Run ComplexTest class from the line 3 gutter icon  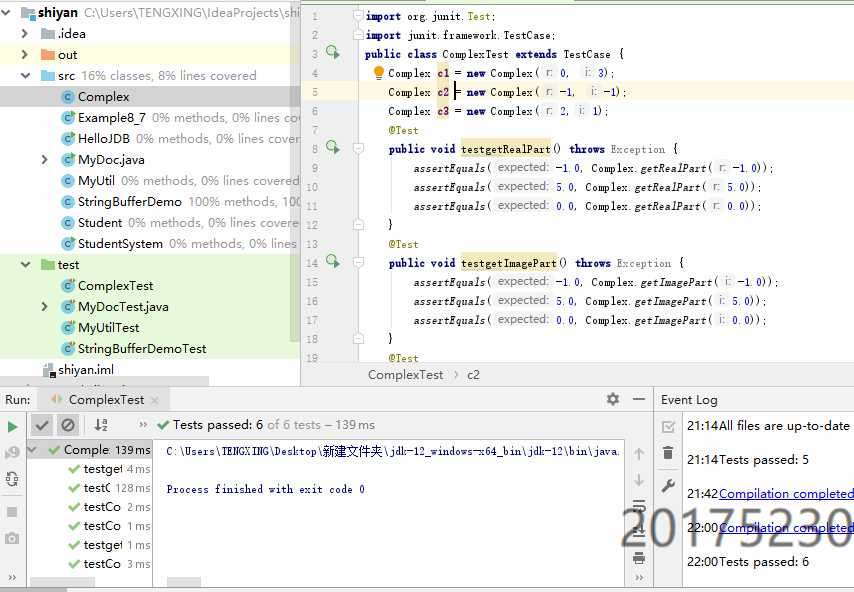click(332, 53)
